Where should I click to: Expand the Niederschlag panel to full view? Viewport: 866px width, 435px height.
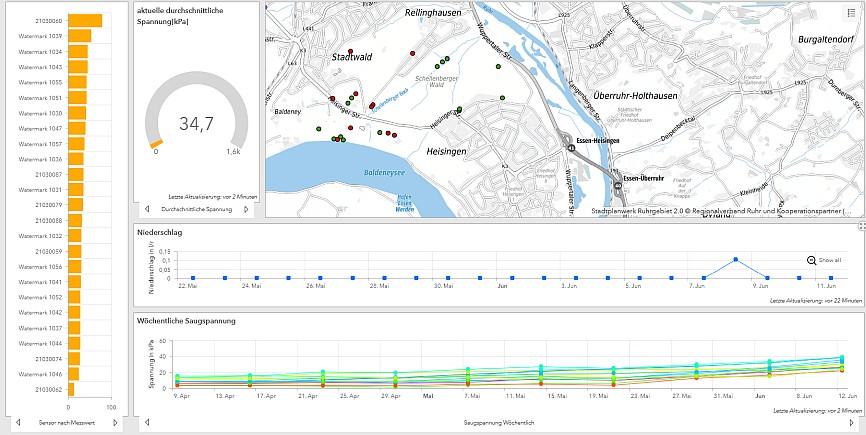[862, 226]
